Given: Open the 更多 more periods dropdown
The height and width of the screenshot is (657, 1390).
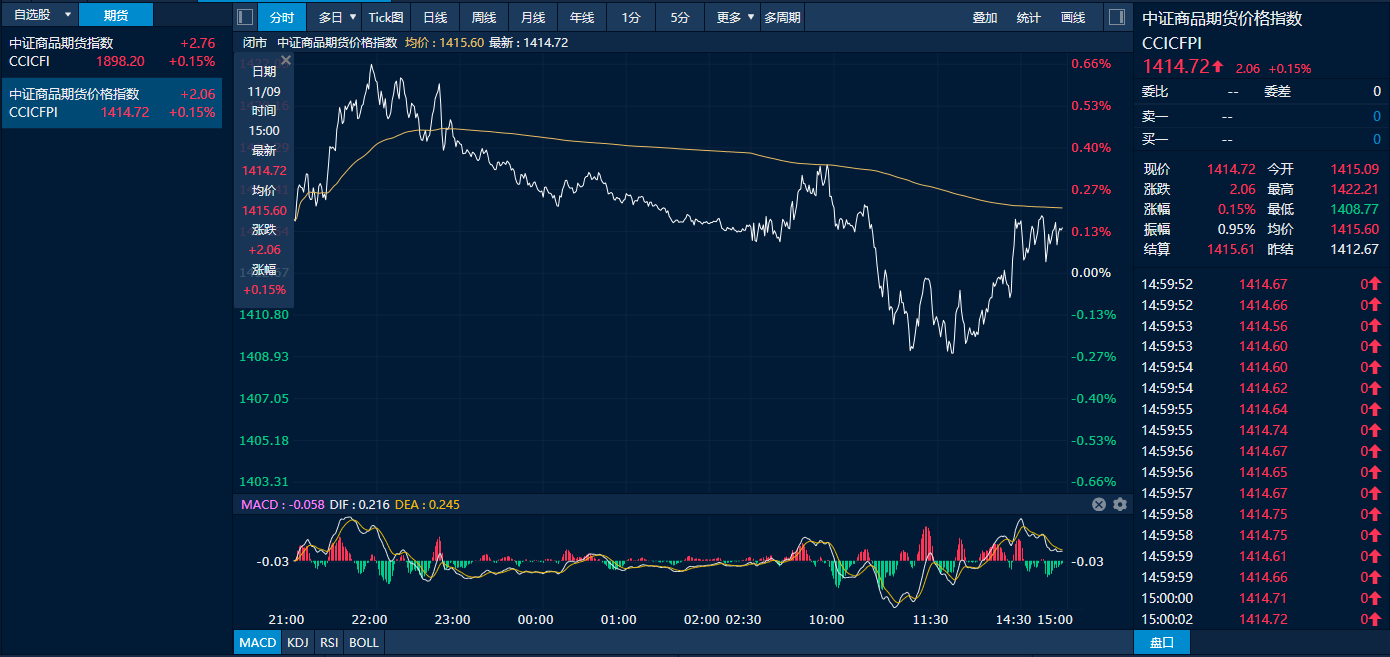Looking at the screenshot, I should [x=735, y=17].
